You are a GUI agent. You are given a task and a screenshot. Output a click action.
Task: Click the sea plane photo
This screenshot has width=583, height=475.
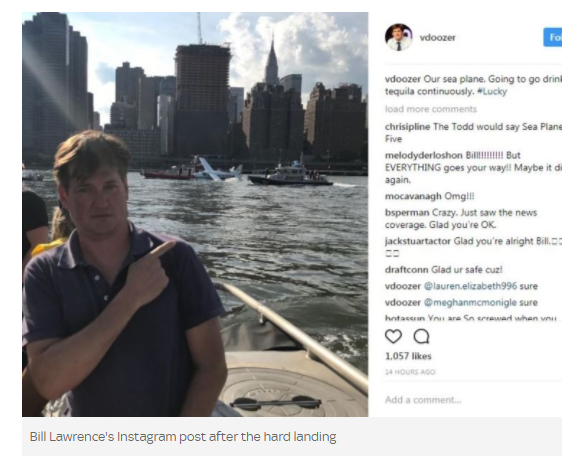195,214
